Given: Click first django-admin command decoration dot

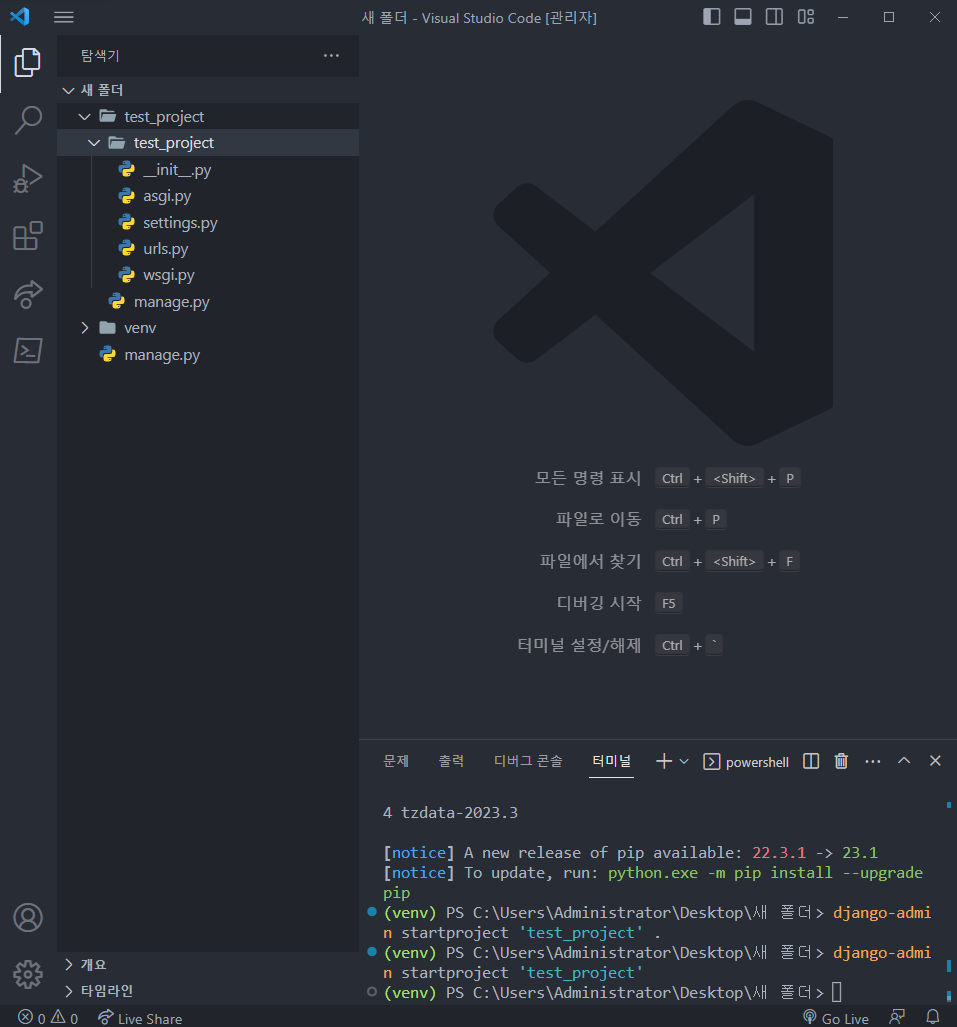Looking at the screenshot, I should (372, 912).
